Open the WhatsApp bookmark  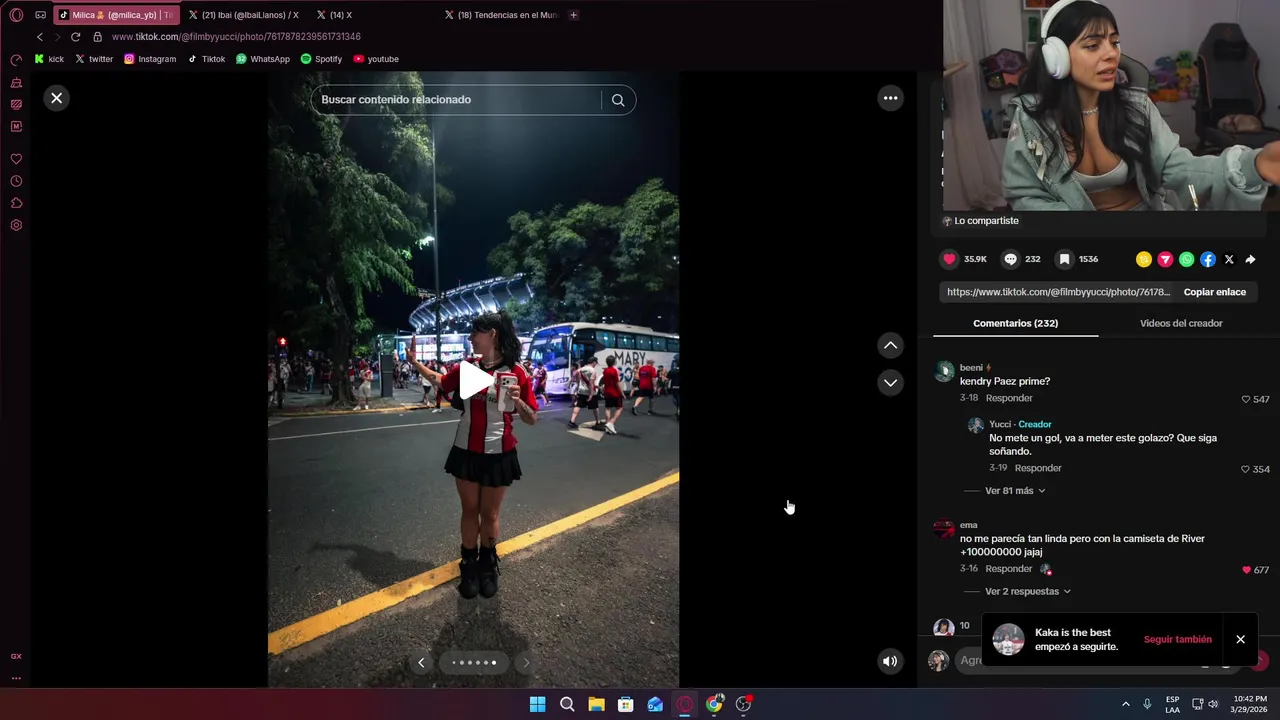263,59
